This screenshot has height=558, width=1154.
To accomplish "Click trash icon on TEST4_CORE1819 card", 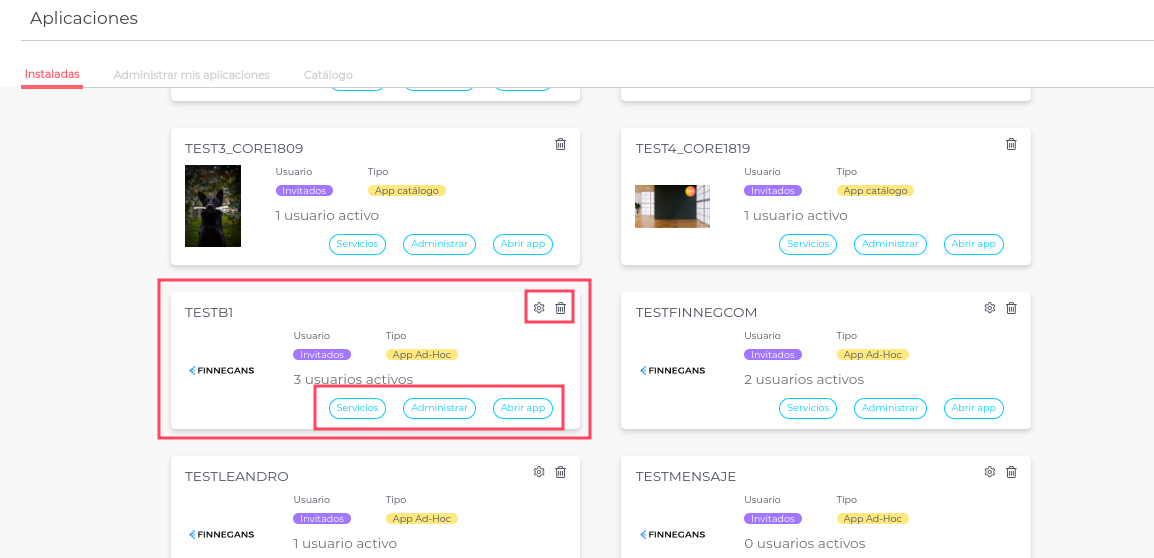I will 1011,144.
